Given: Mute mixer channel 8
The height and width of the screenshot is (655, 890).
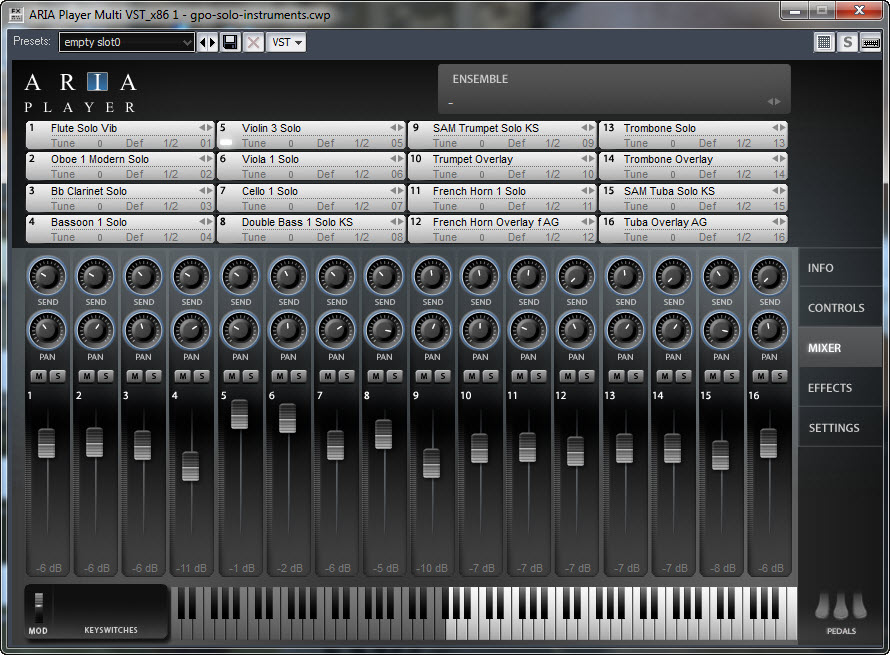Looking at the screenshot, I should [375, 376].
